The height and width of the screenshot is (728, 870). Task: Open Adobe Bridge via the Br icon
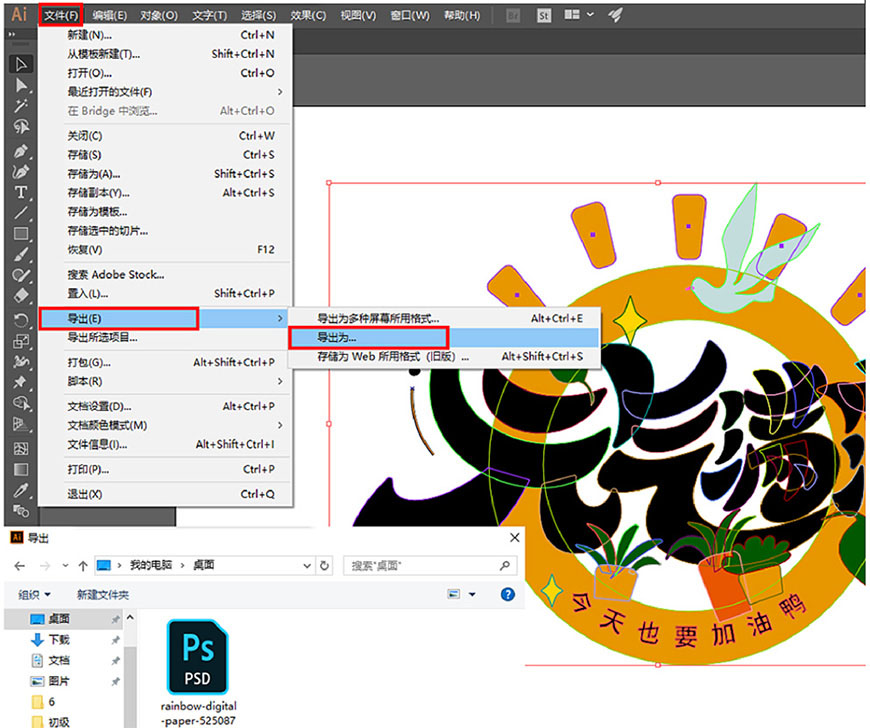(x=514, y=15)
